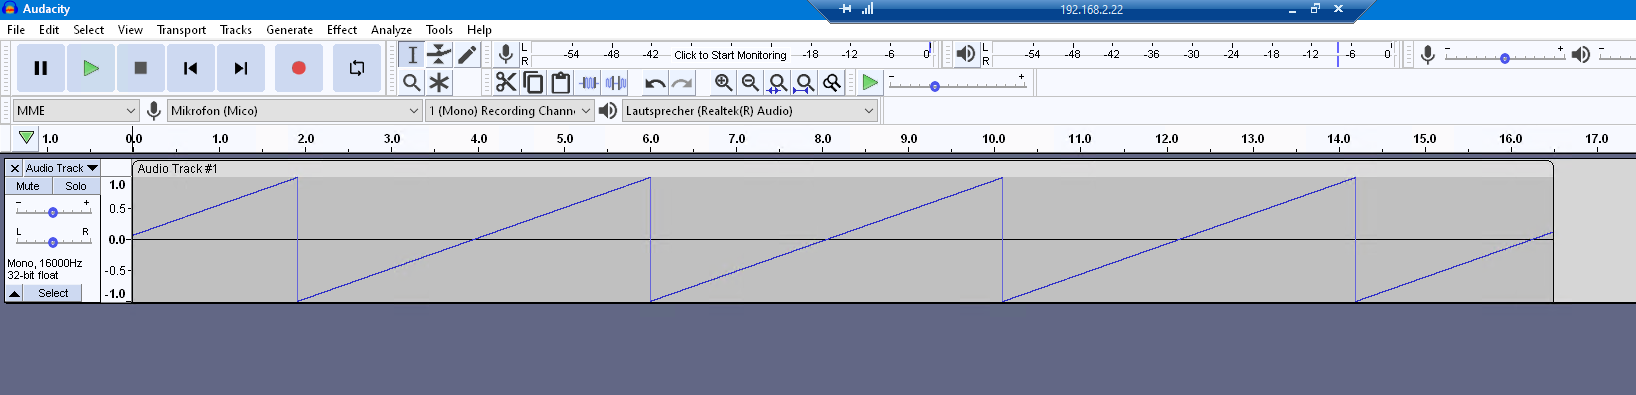Open the Audio Track name dropdown menu
1636x395 pixels.
[62, 168]
